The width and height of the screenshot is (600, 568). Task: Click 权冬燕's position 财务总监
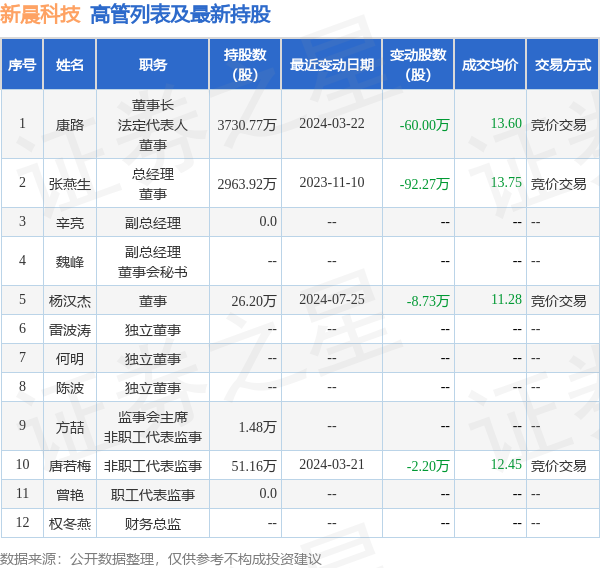point(153,524)
